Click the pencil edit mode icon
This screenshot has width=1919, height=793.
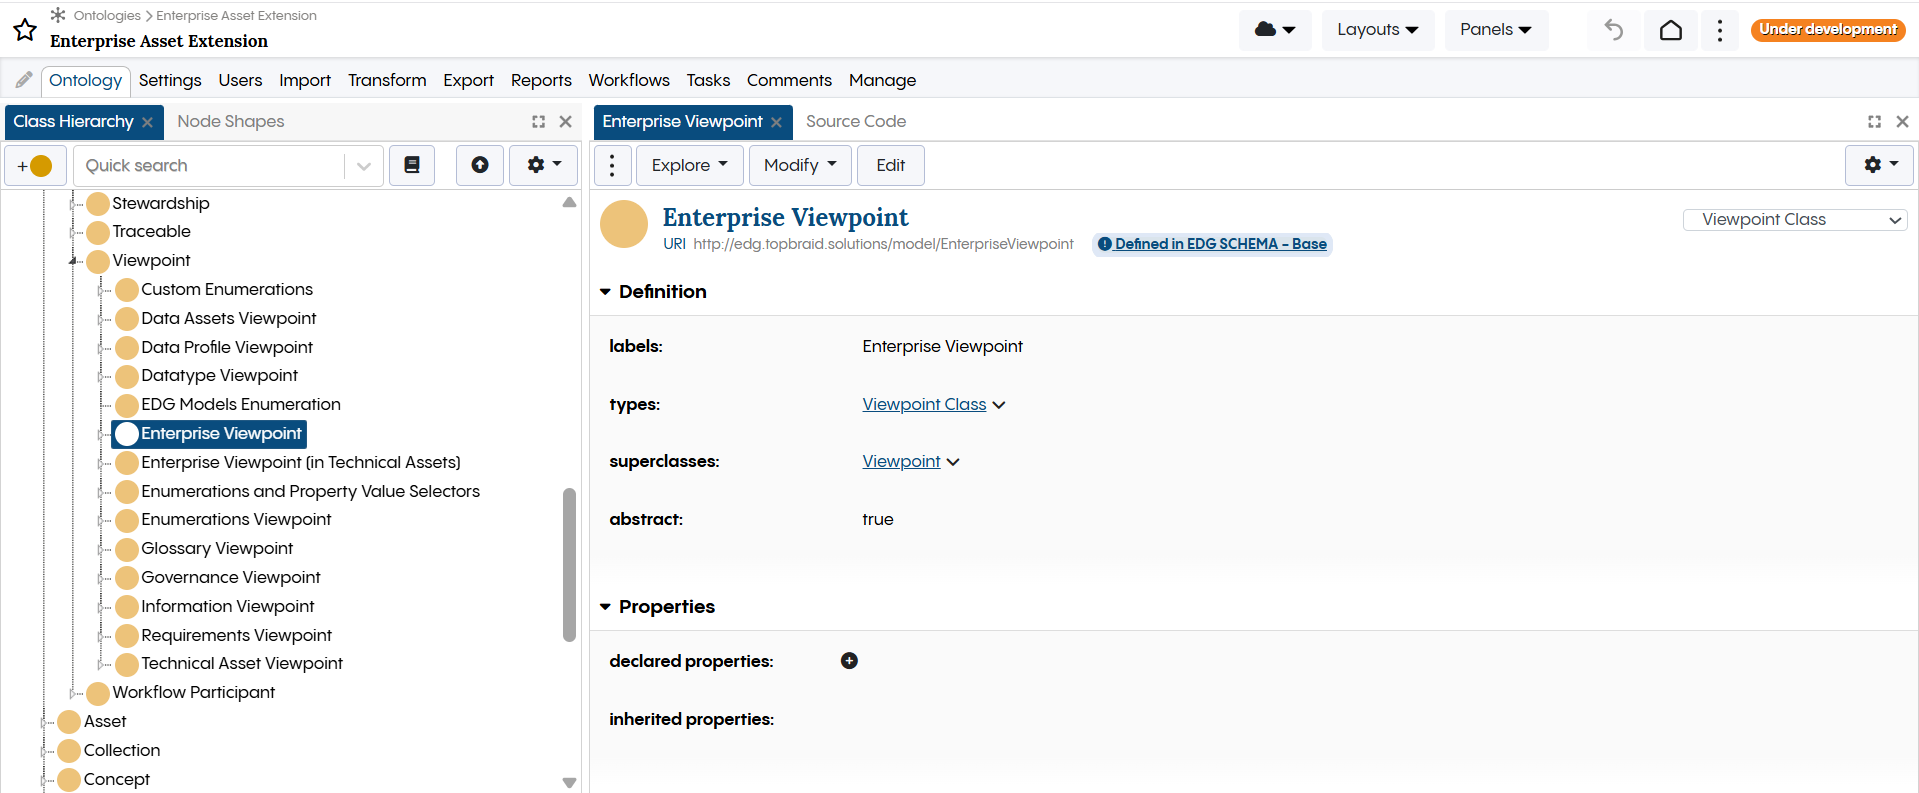click(x=24, y=80)
